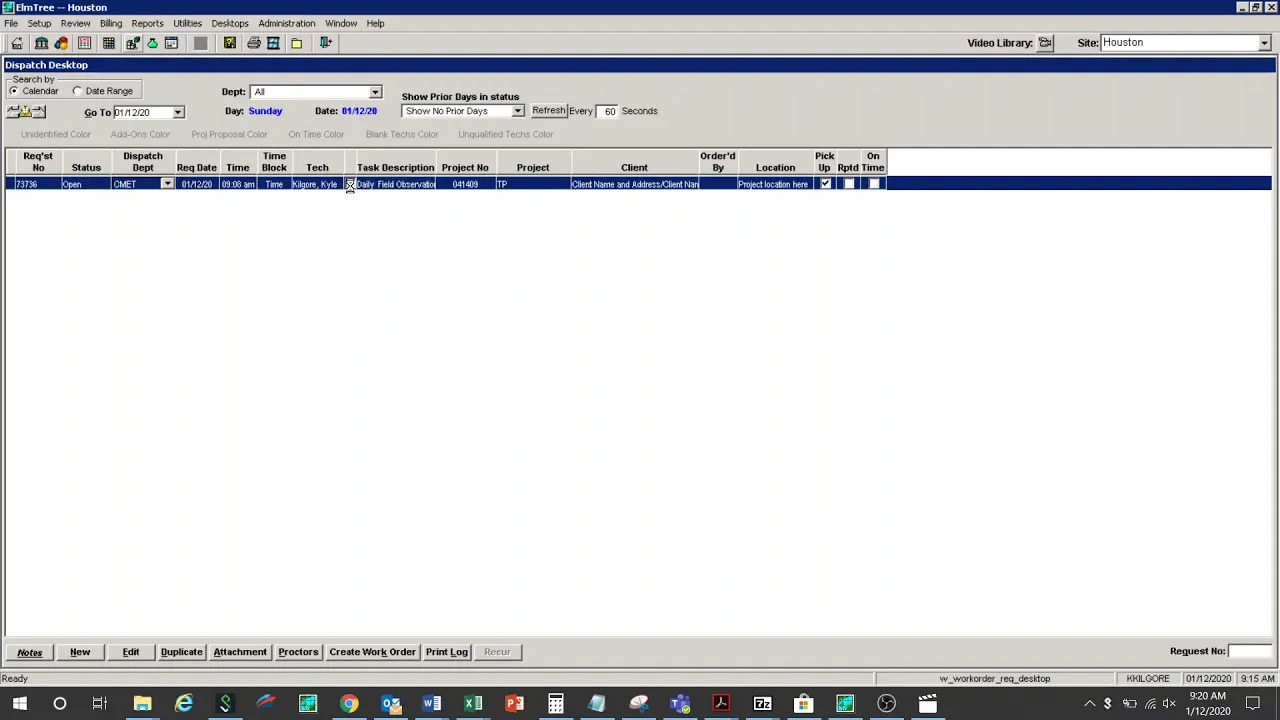The width and height of the screenshot is (1280, 720).
Task: Click the schedule window toolbar icon
Action: point(172,43)
